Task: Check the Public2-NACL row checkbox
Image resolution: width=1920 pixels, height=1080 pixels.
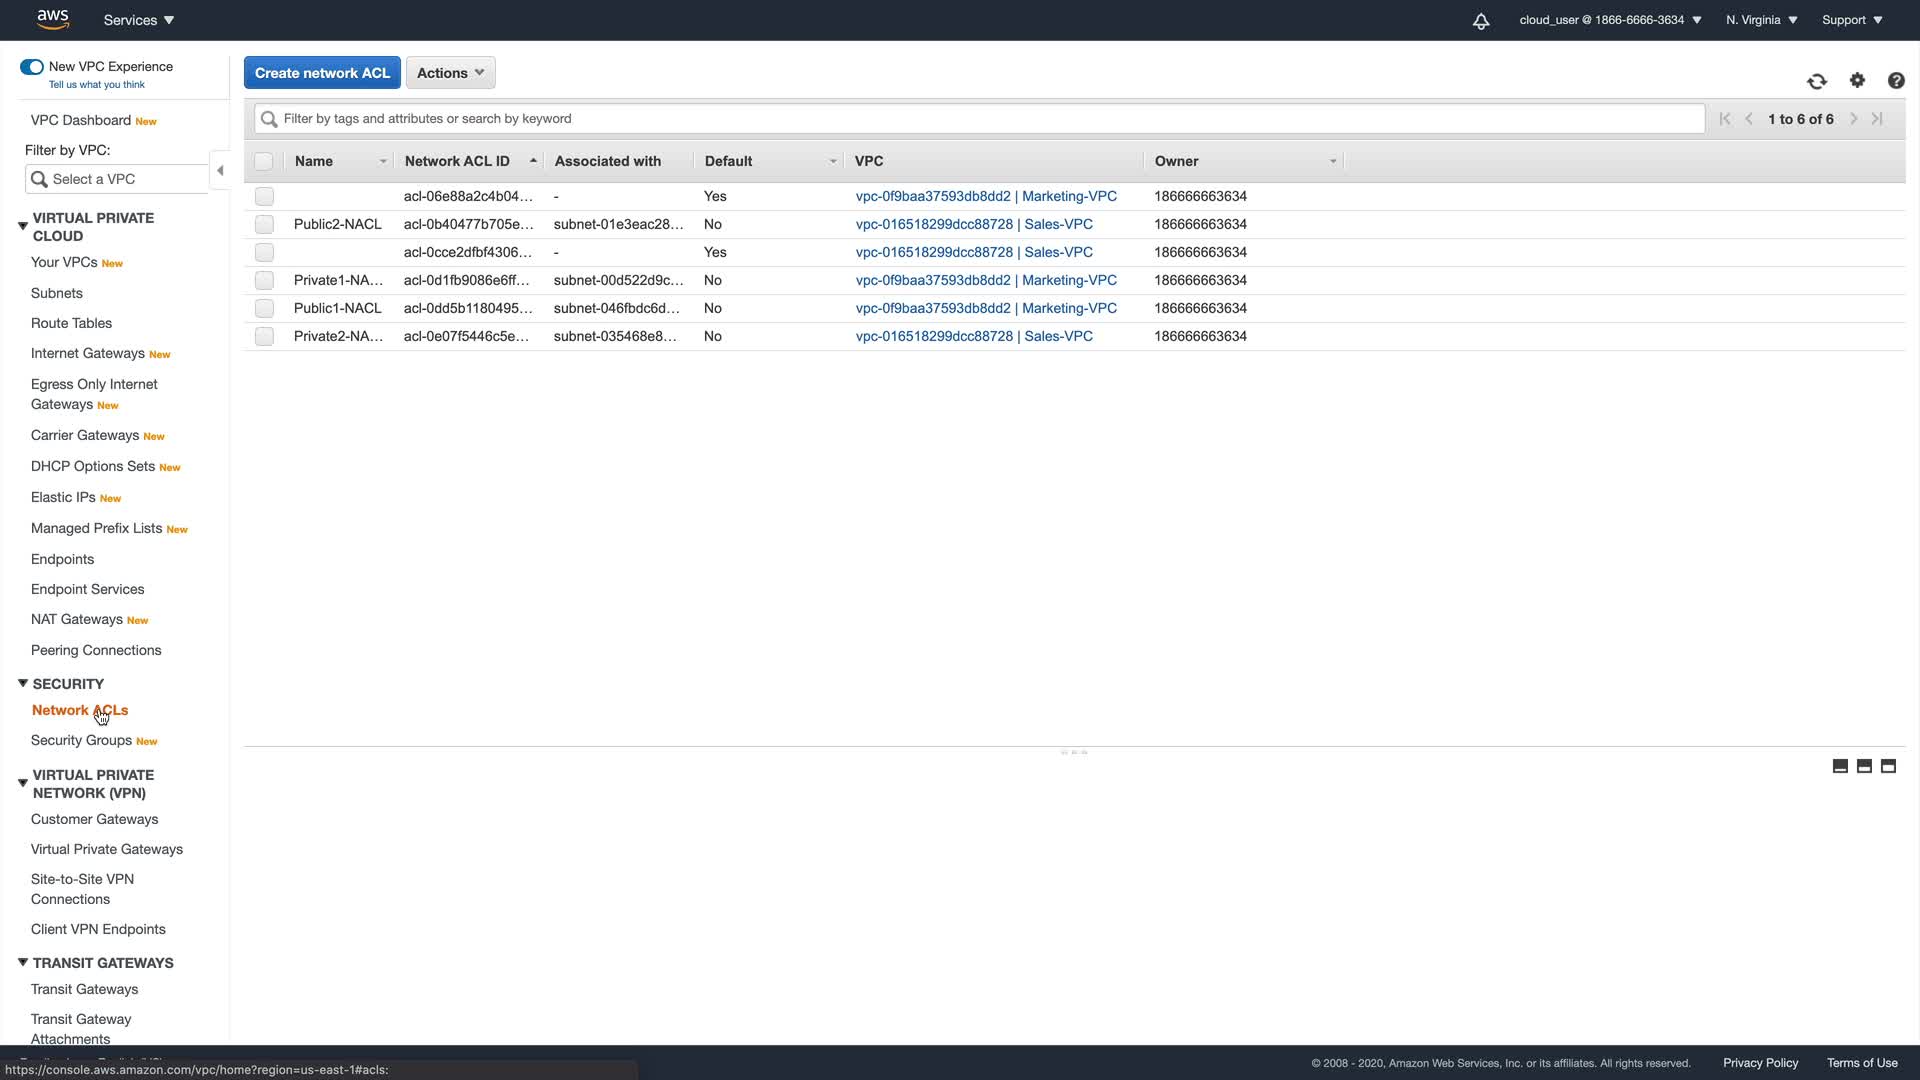Action: (x=264, y=224)
